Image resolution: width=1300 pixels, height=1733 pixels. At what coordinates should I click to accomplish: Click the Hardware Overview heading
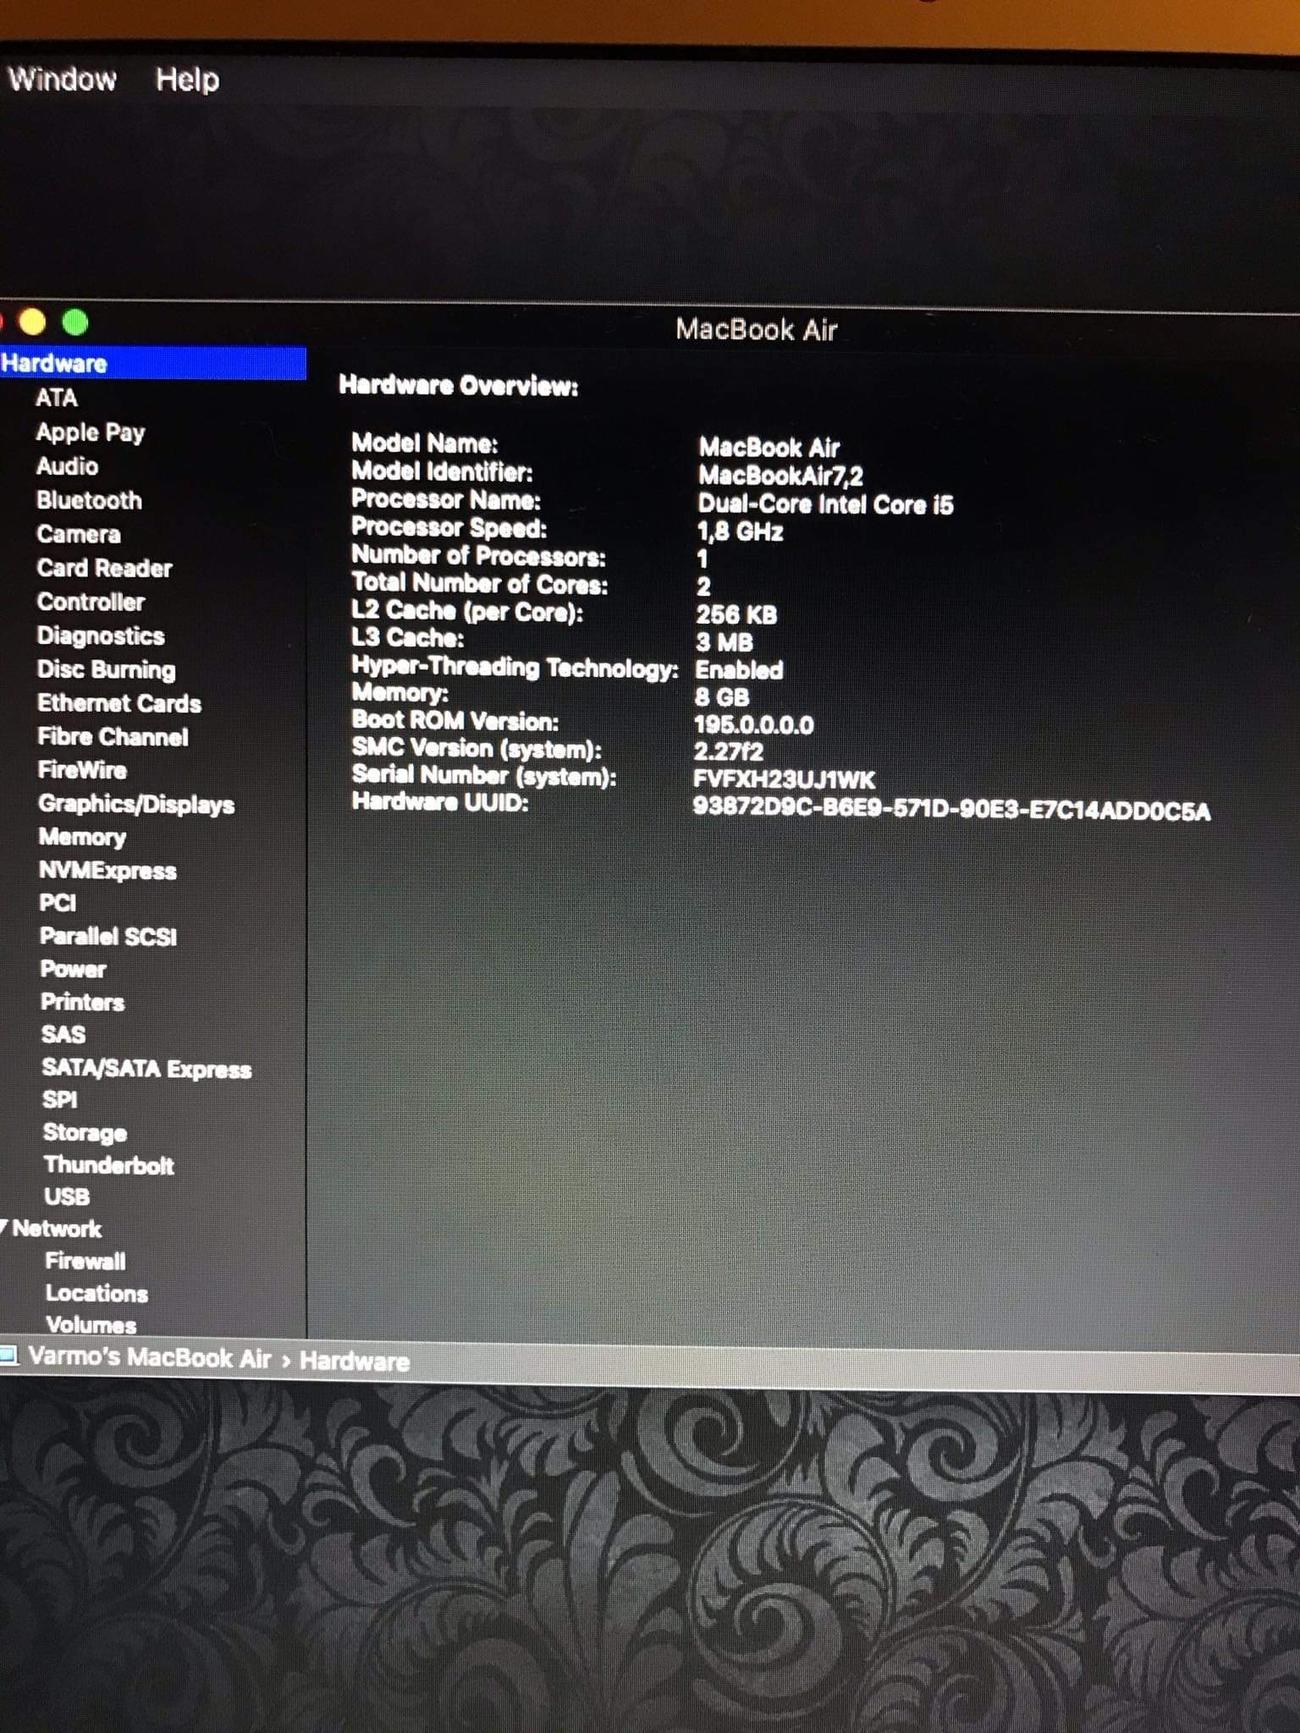pos(458,386)
